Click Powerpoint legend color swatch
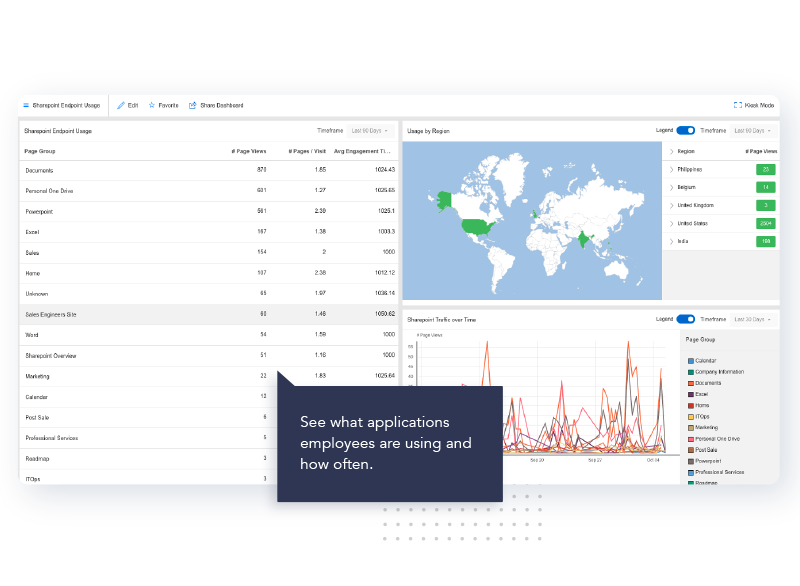This screenshot has width=800, height=586. click(691, 461)
